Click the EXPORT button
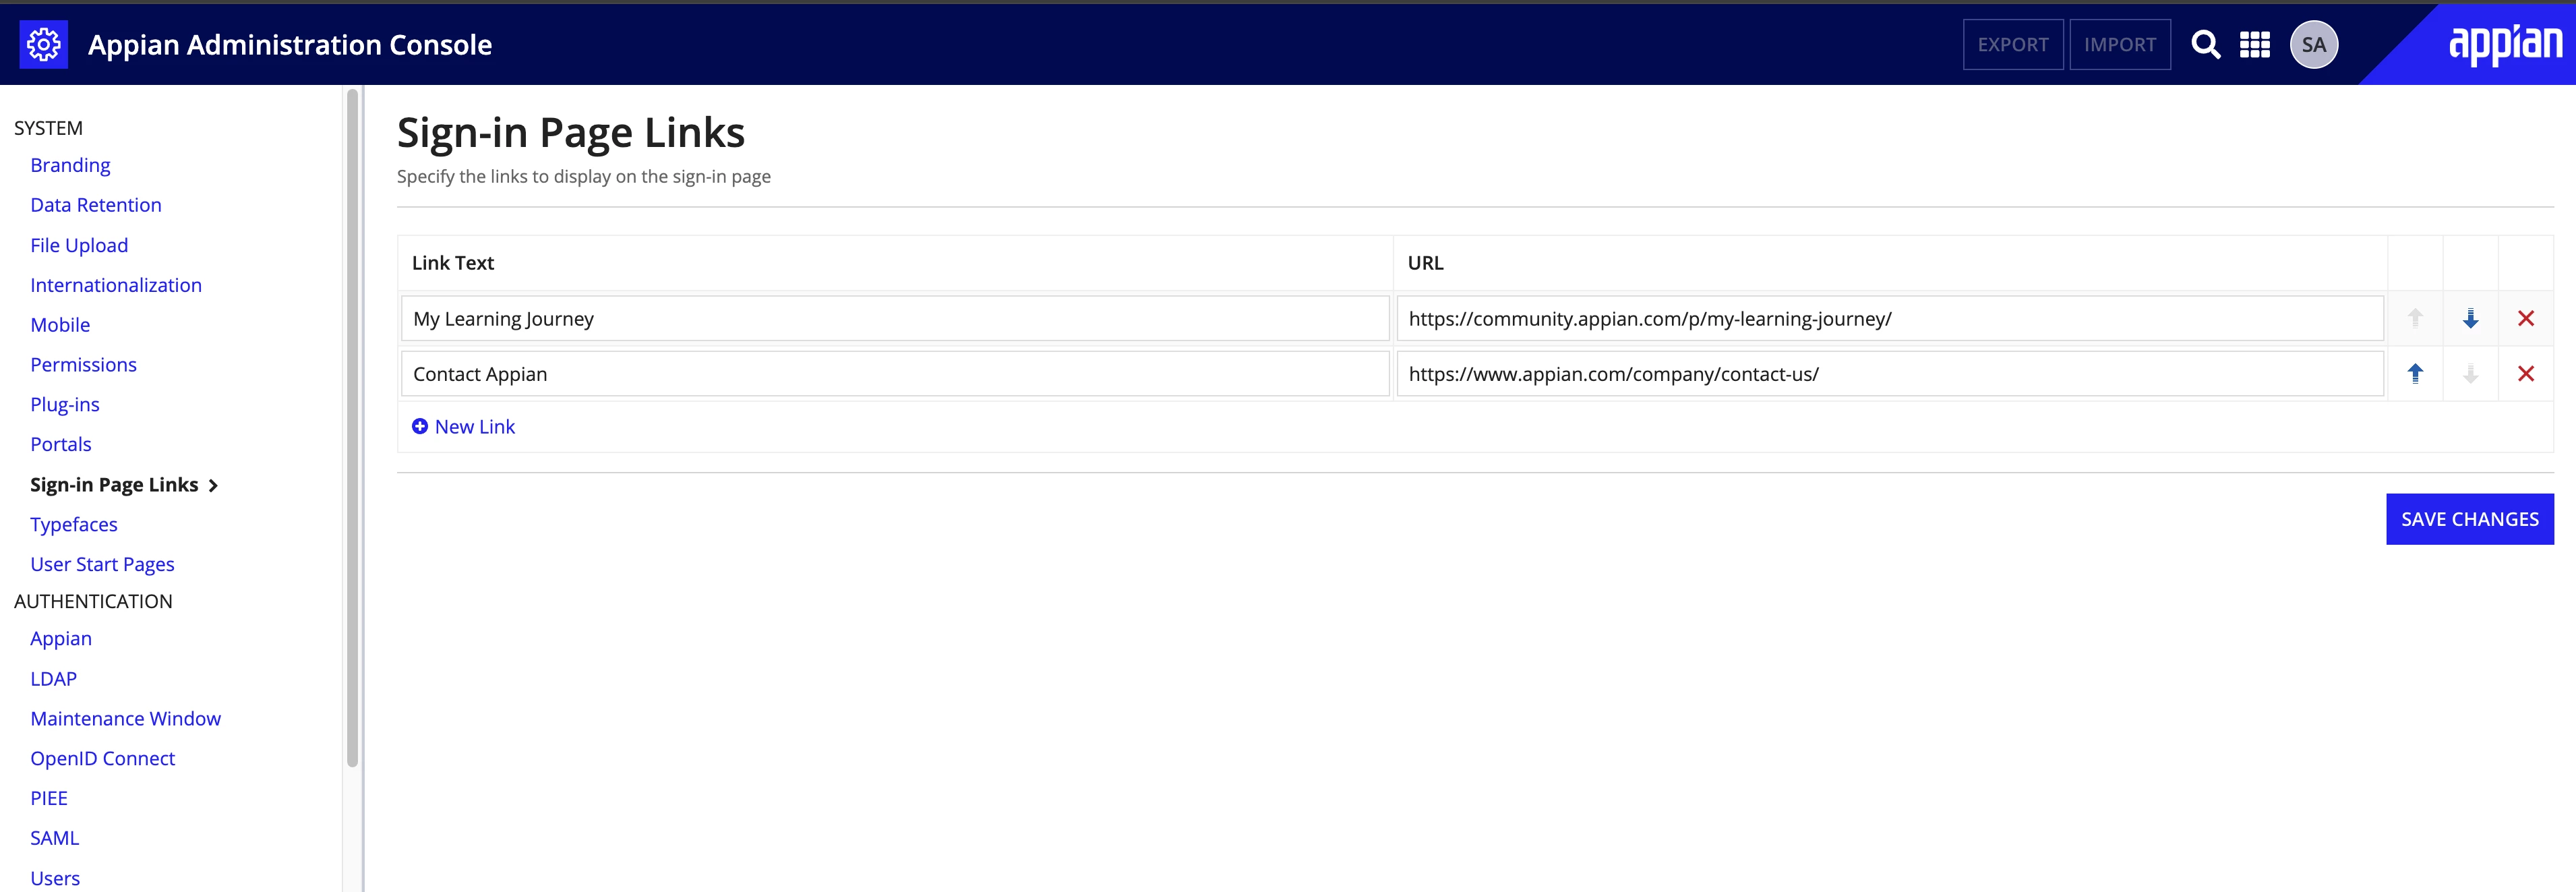 tap(2012, 45)
